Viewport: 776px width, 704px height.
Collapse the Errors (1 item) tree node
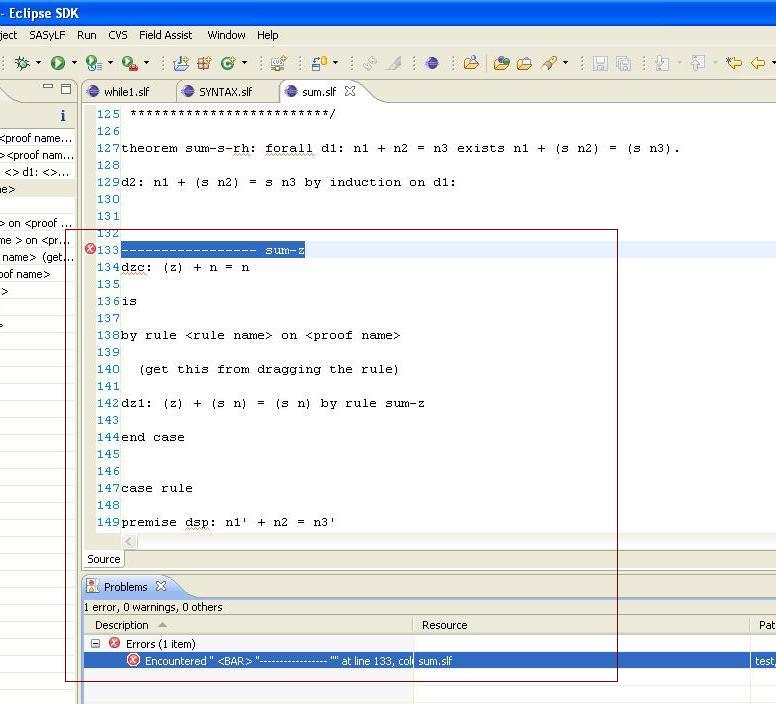[x=96, y=644]
